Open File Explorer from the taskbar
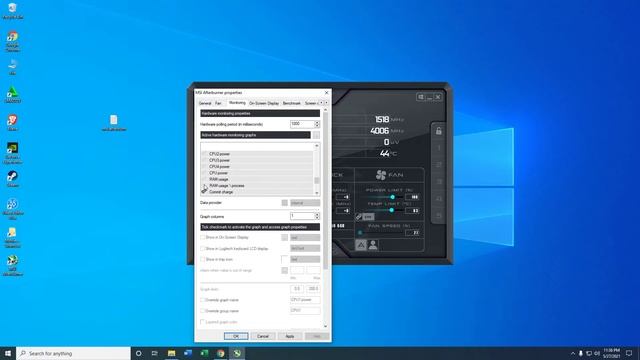The height and width of the screenshot is (360, 640). pos(171,353)
